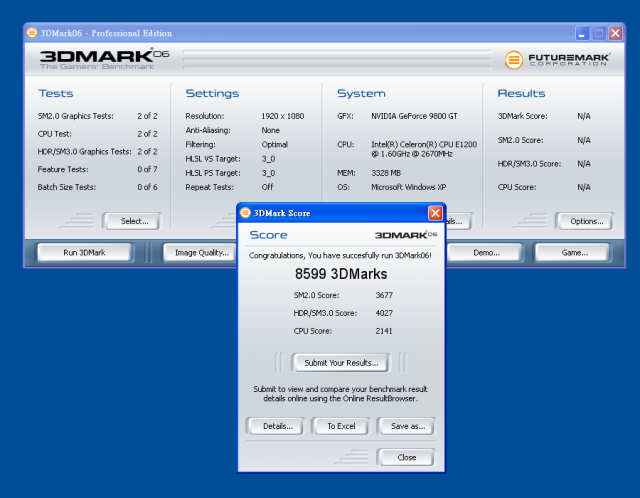Click the Batch Size Tests 0 of 6 value
This screenshot has height=498, width=640.
pyautogui.click(x=147, y=187)
